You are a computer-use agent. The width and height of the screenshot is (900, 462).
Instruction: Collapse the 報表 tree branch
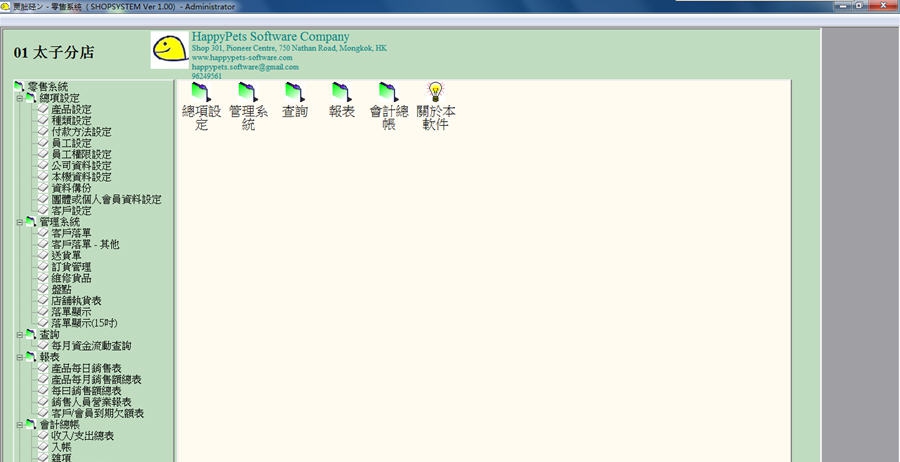(19, 357)
